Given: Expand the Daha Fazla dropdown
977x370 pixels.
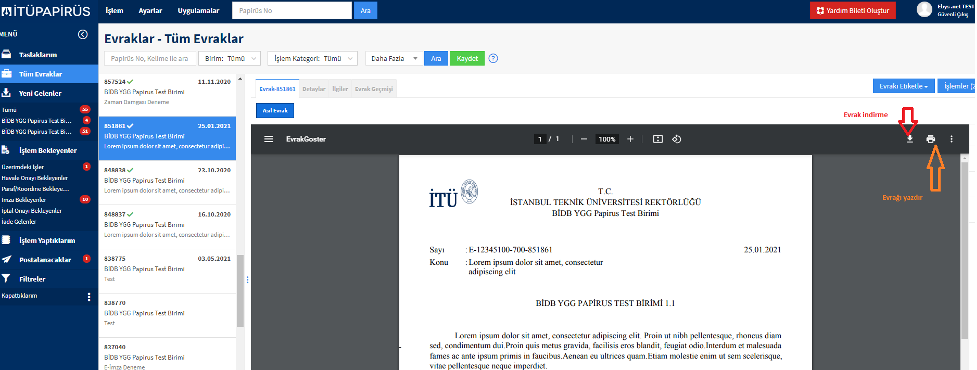Looking at the screenshot, I should [394, 59].
